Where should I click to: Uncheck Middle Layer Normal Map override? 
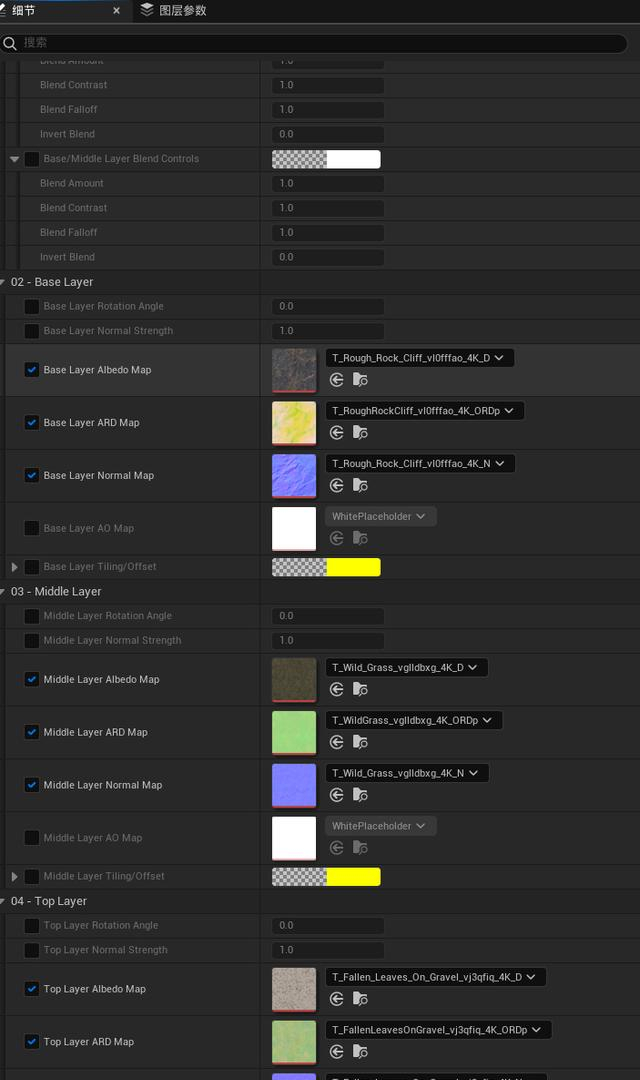tap(32, 785)
